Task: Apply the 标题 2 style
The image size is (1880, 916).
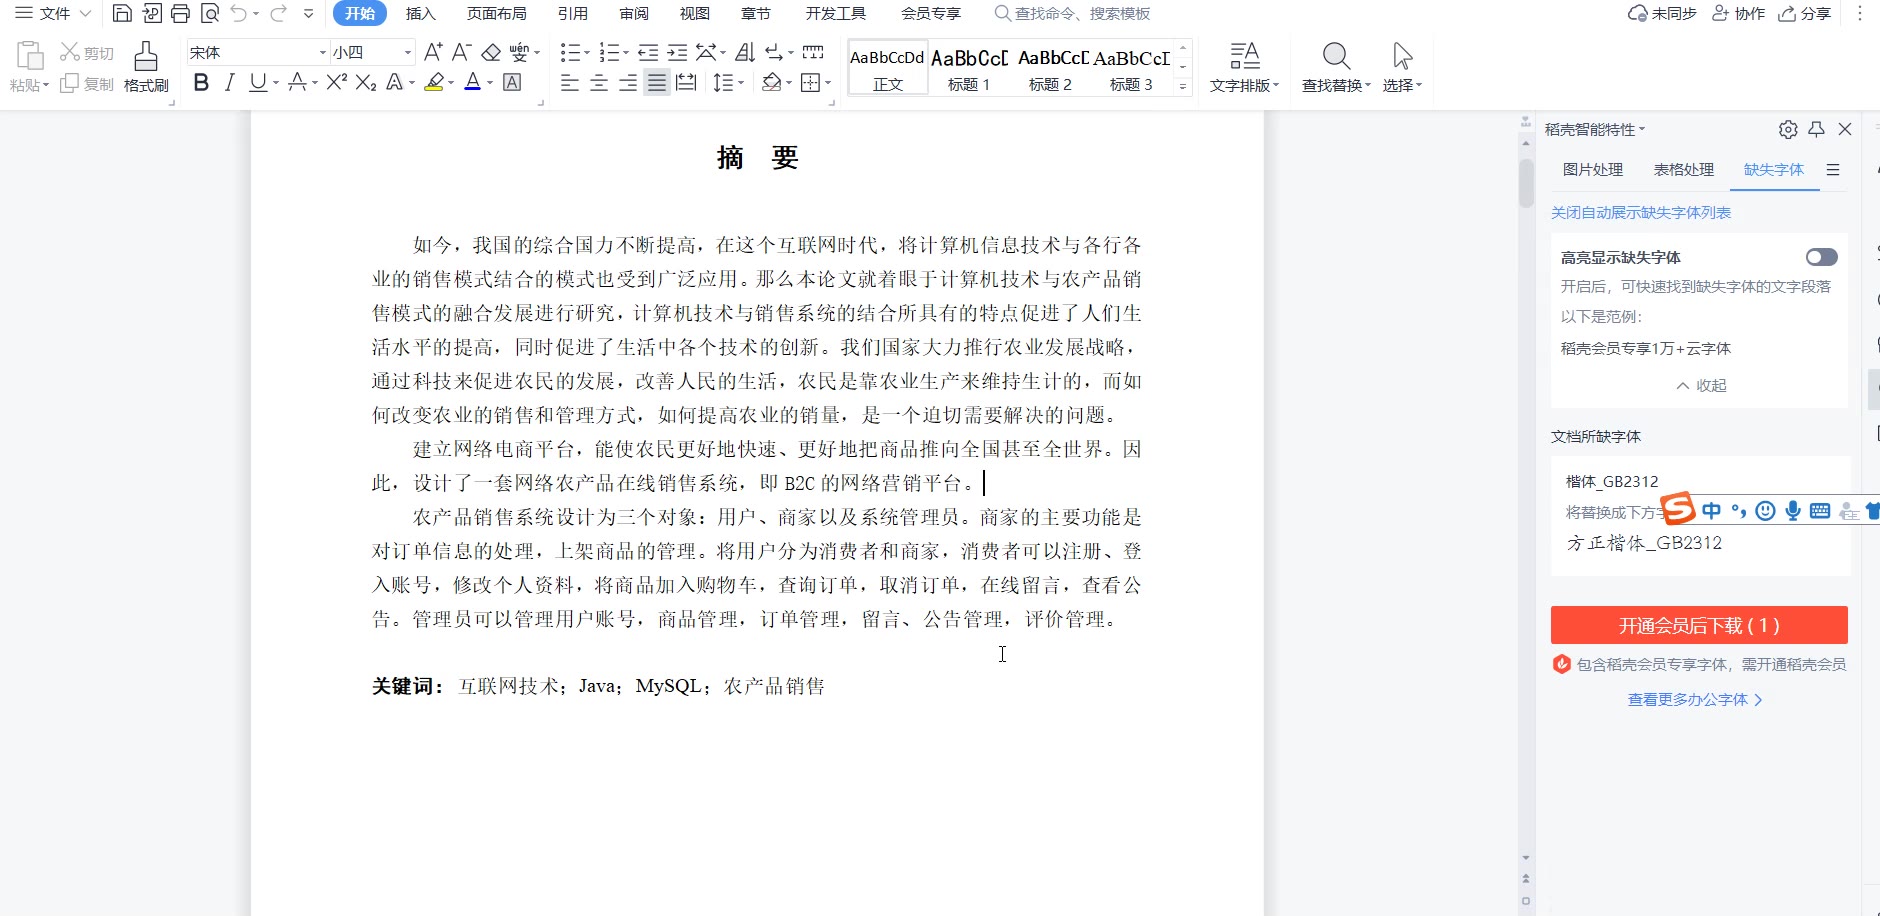Action: click(x=1051, y=68)
